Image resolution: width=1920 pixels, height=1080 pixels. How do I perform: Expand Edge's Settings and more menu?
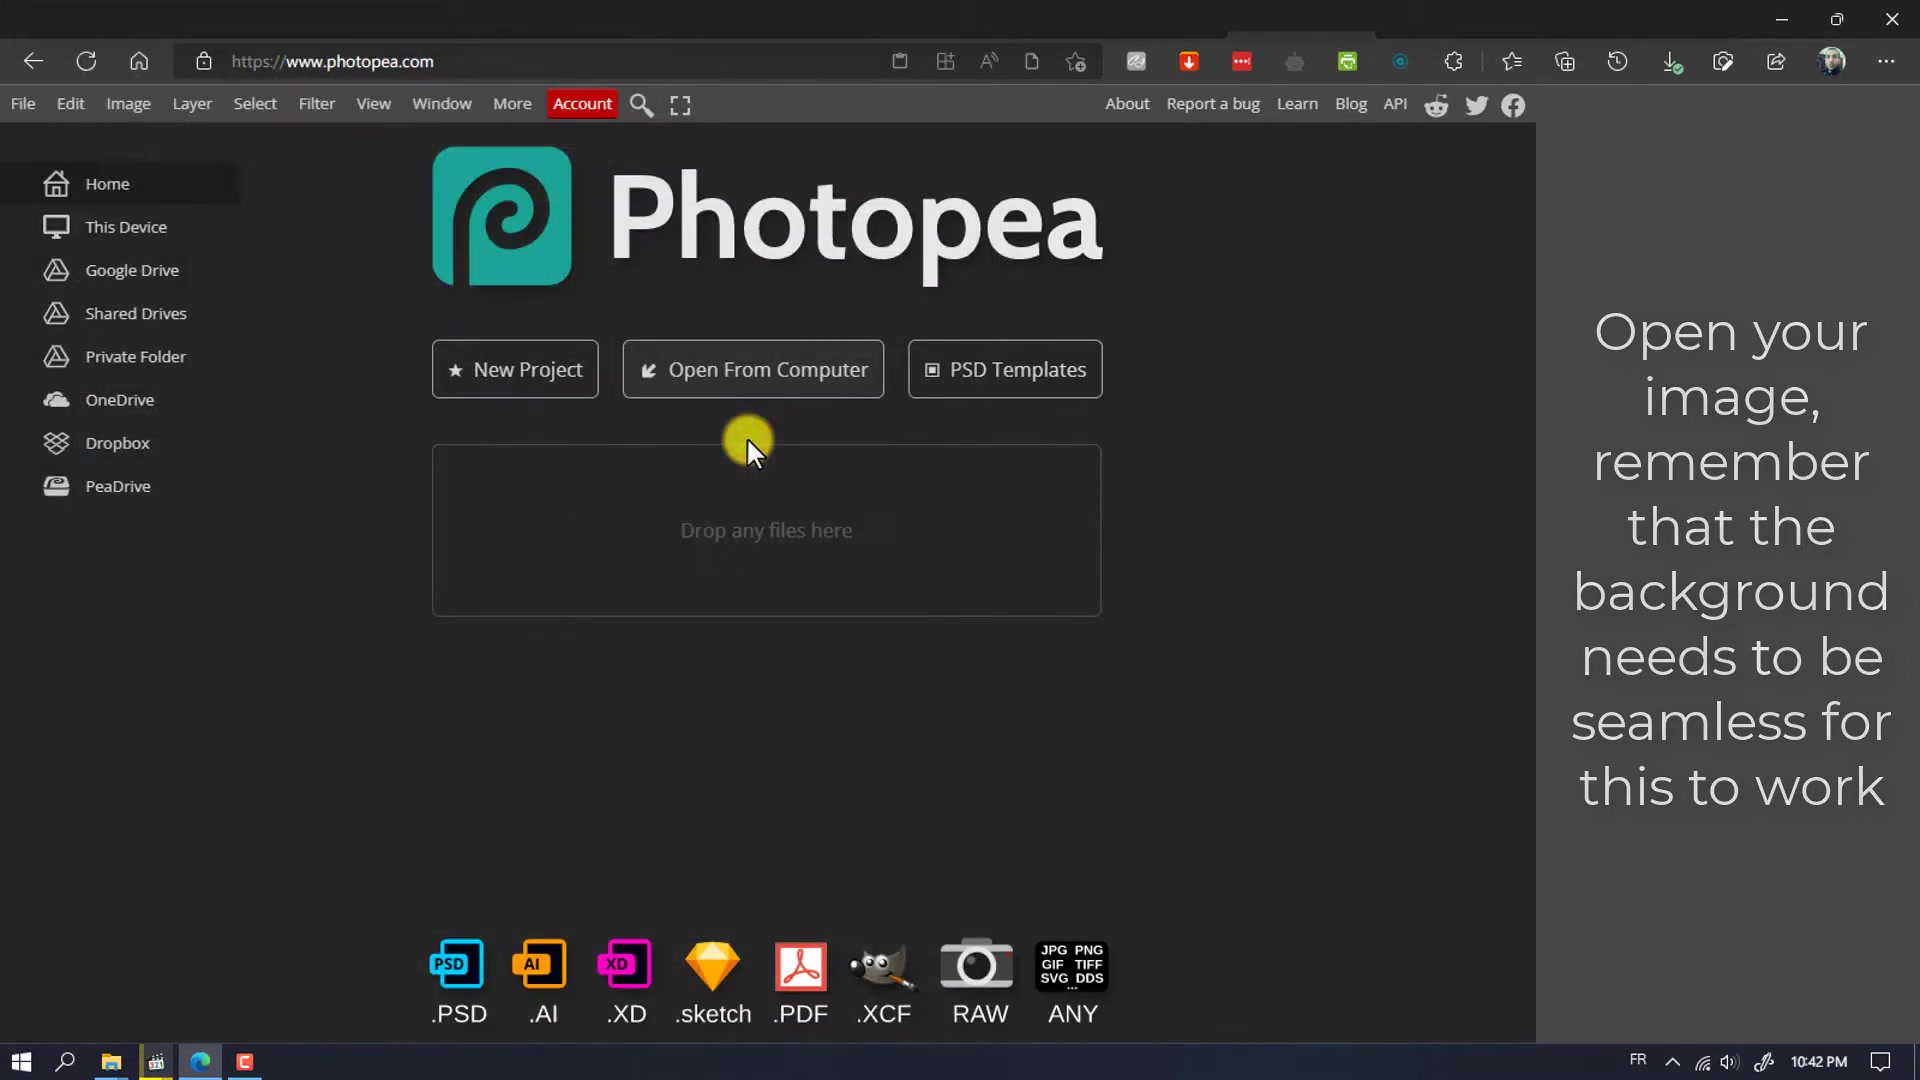tap(1888, 61)
